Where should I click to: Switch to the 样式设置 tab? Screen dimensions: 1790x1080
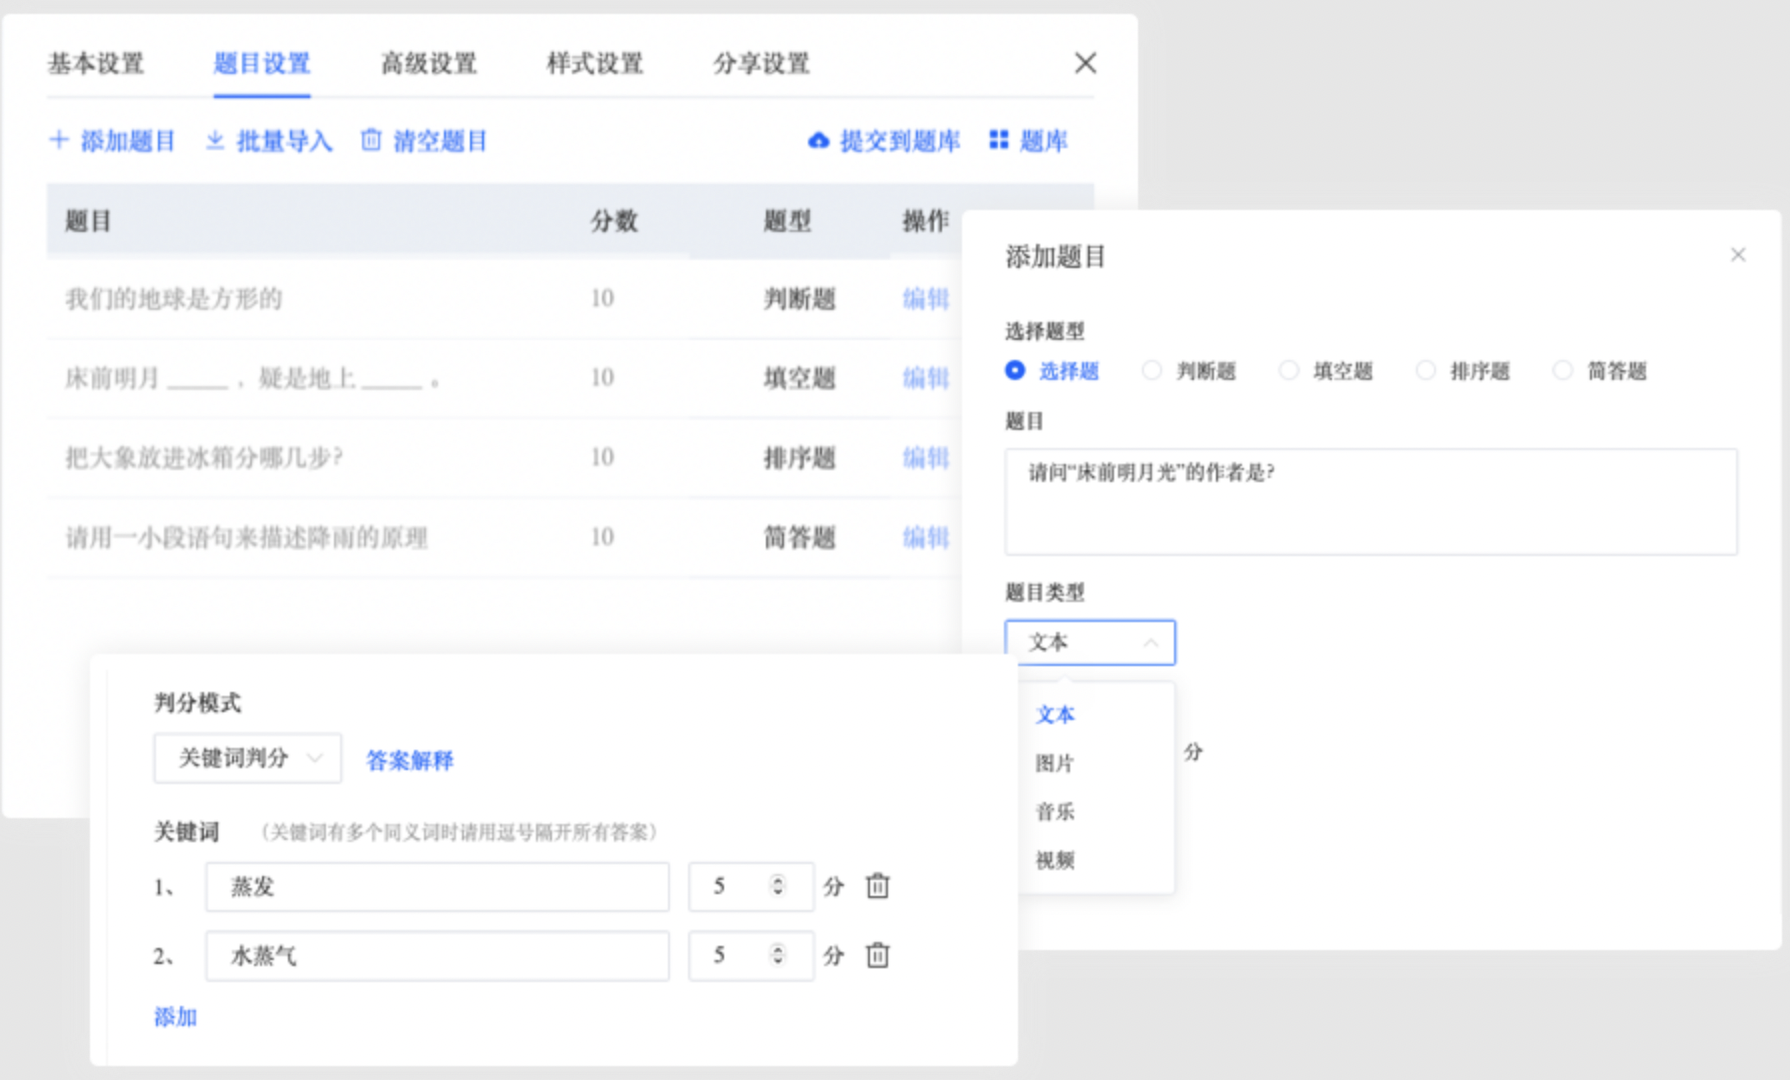click(595, 64)
